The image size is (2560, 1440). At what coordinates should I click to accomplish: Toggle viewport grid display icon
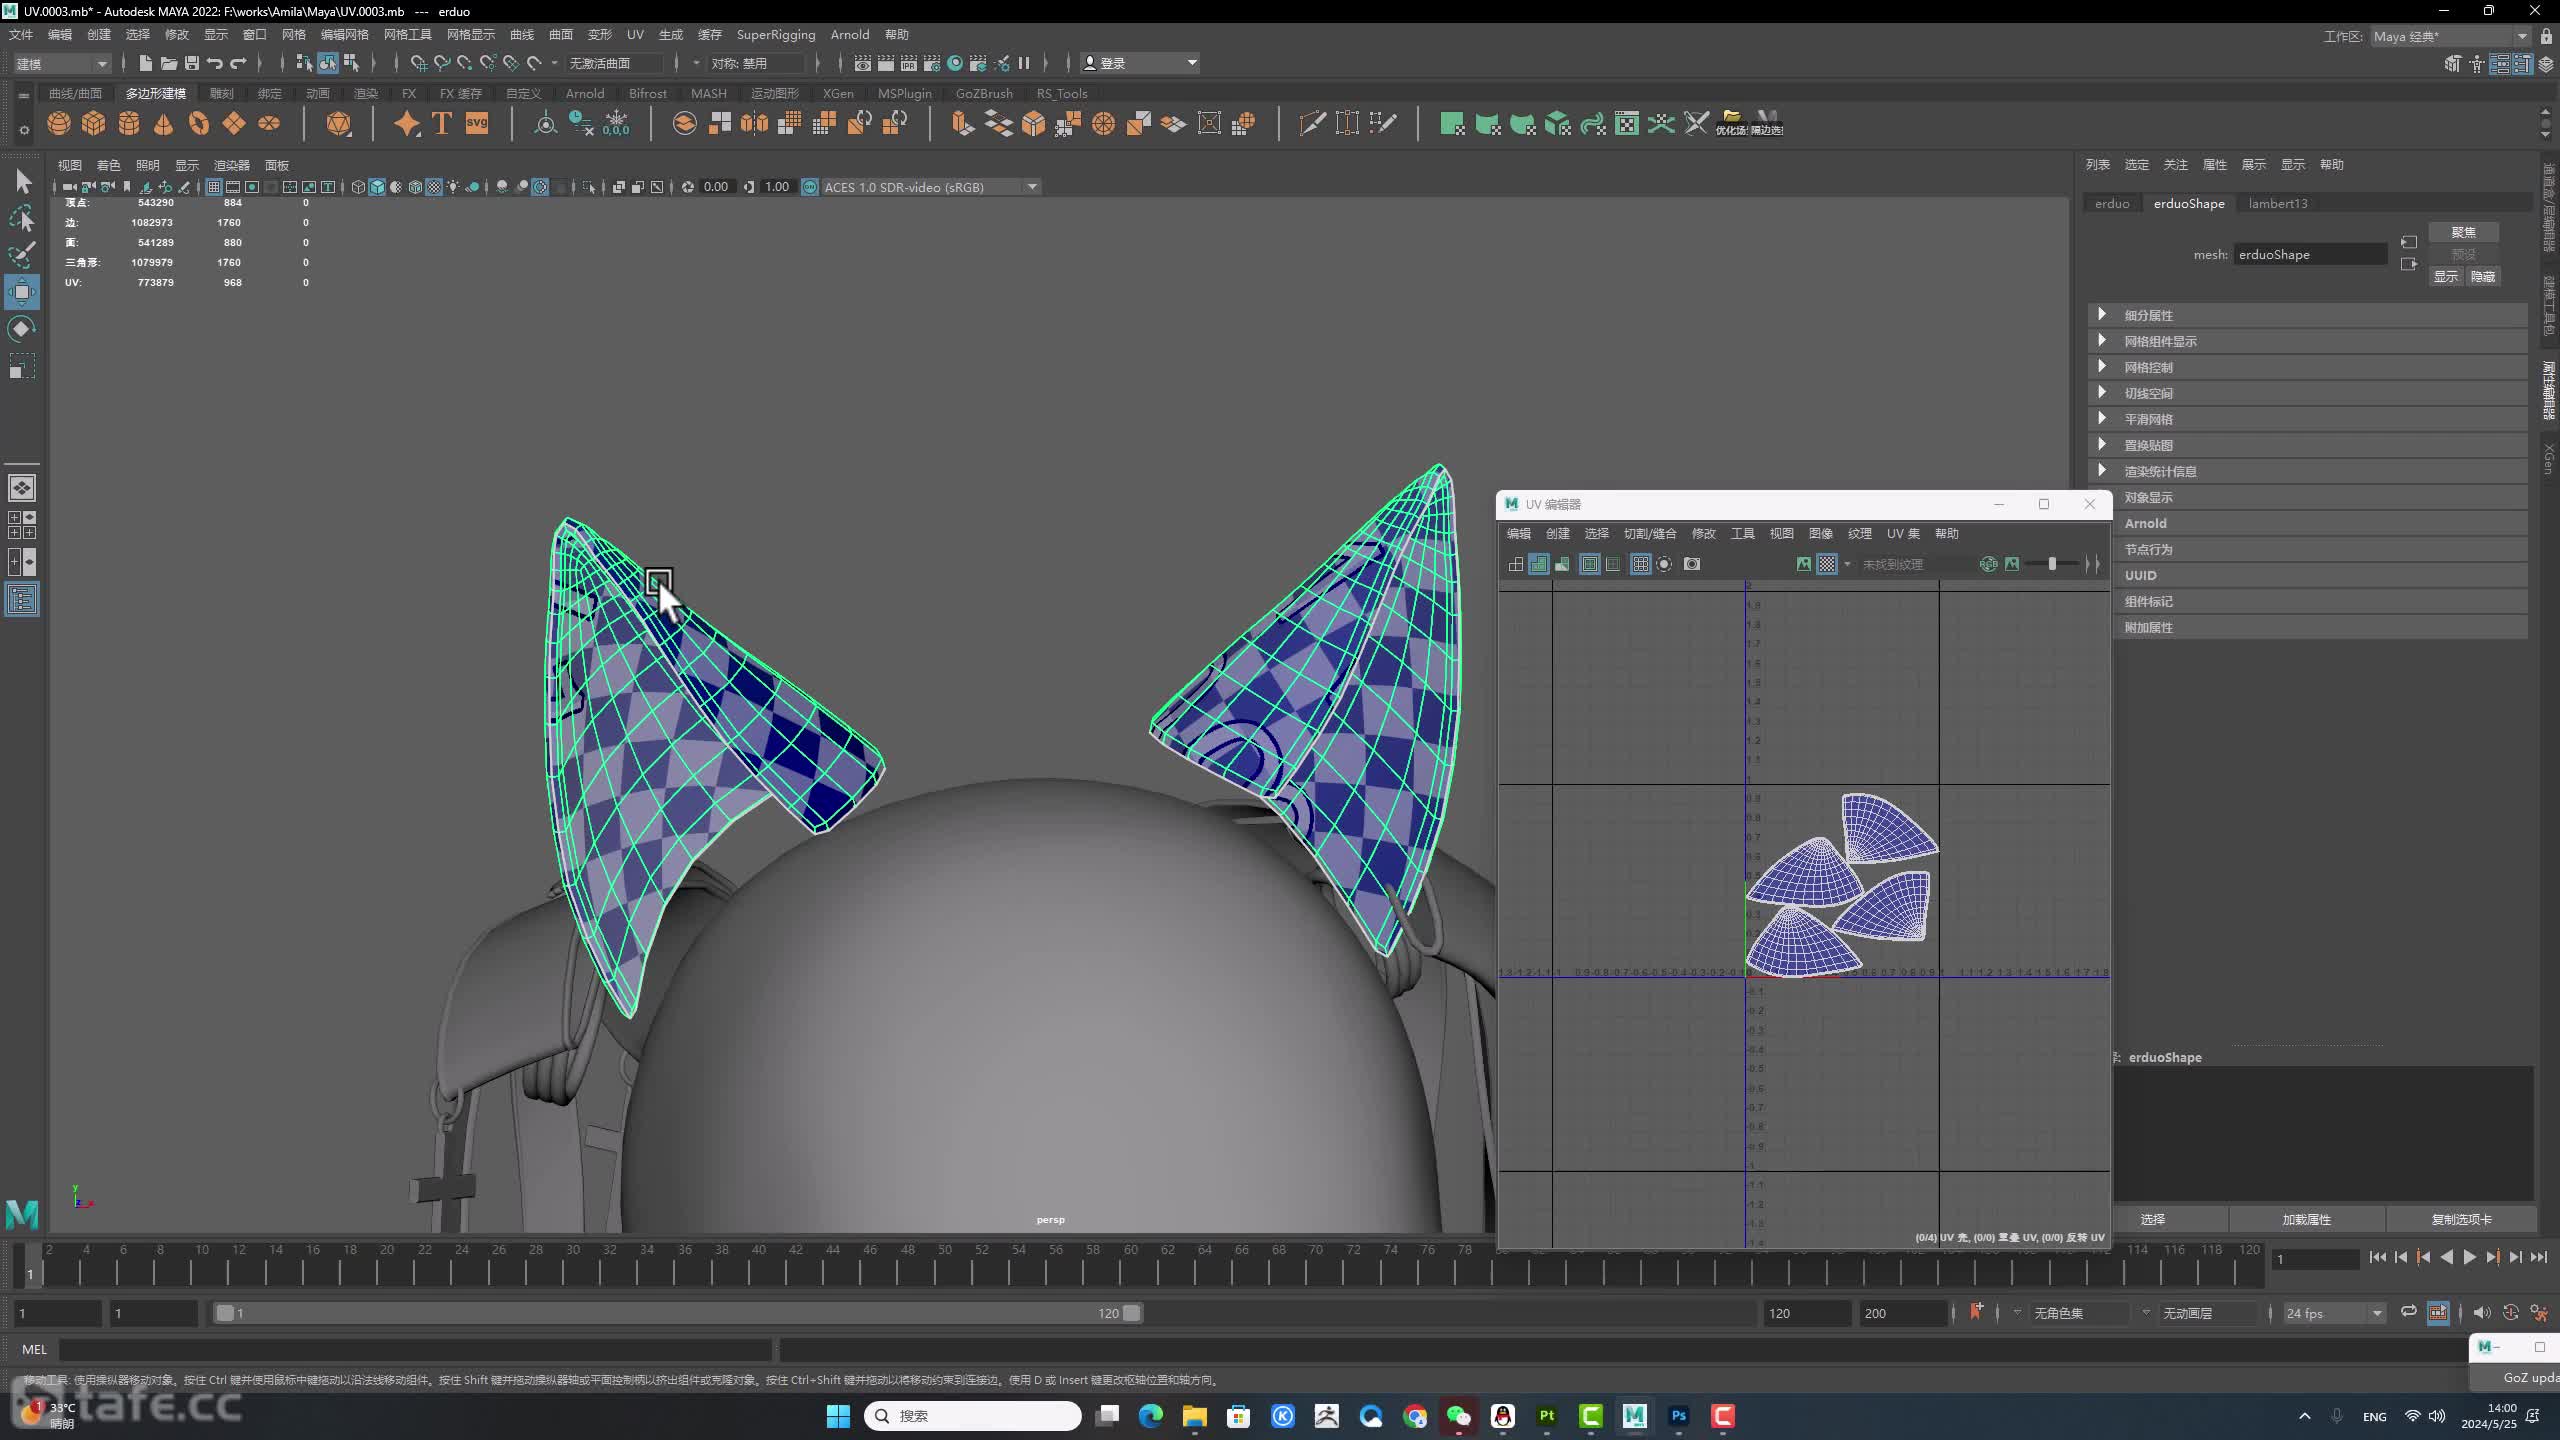pos(214,187)
